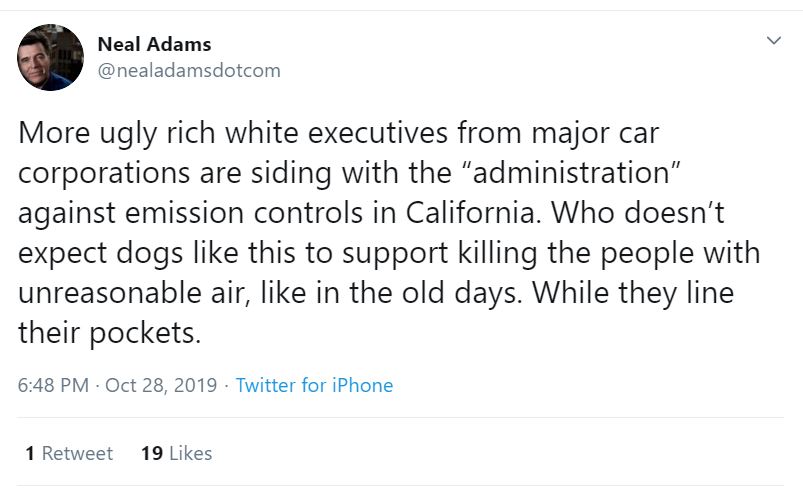Click Neal Adams' profile avatar photo
Screen dimensions: 803x492
pos(50,58)
